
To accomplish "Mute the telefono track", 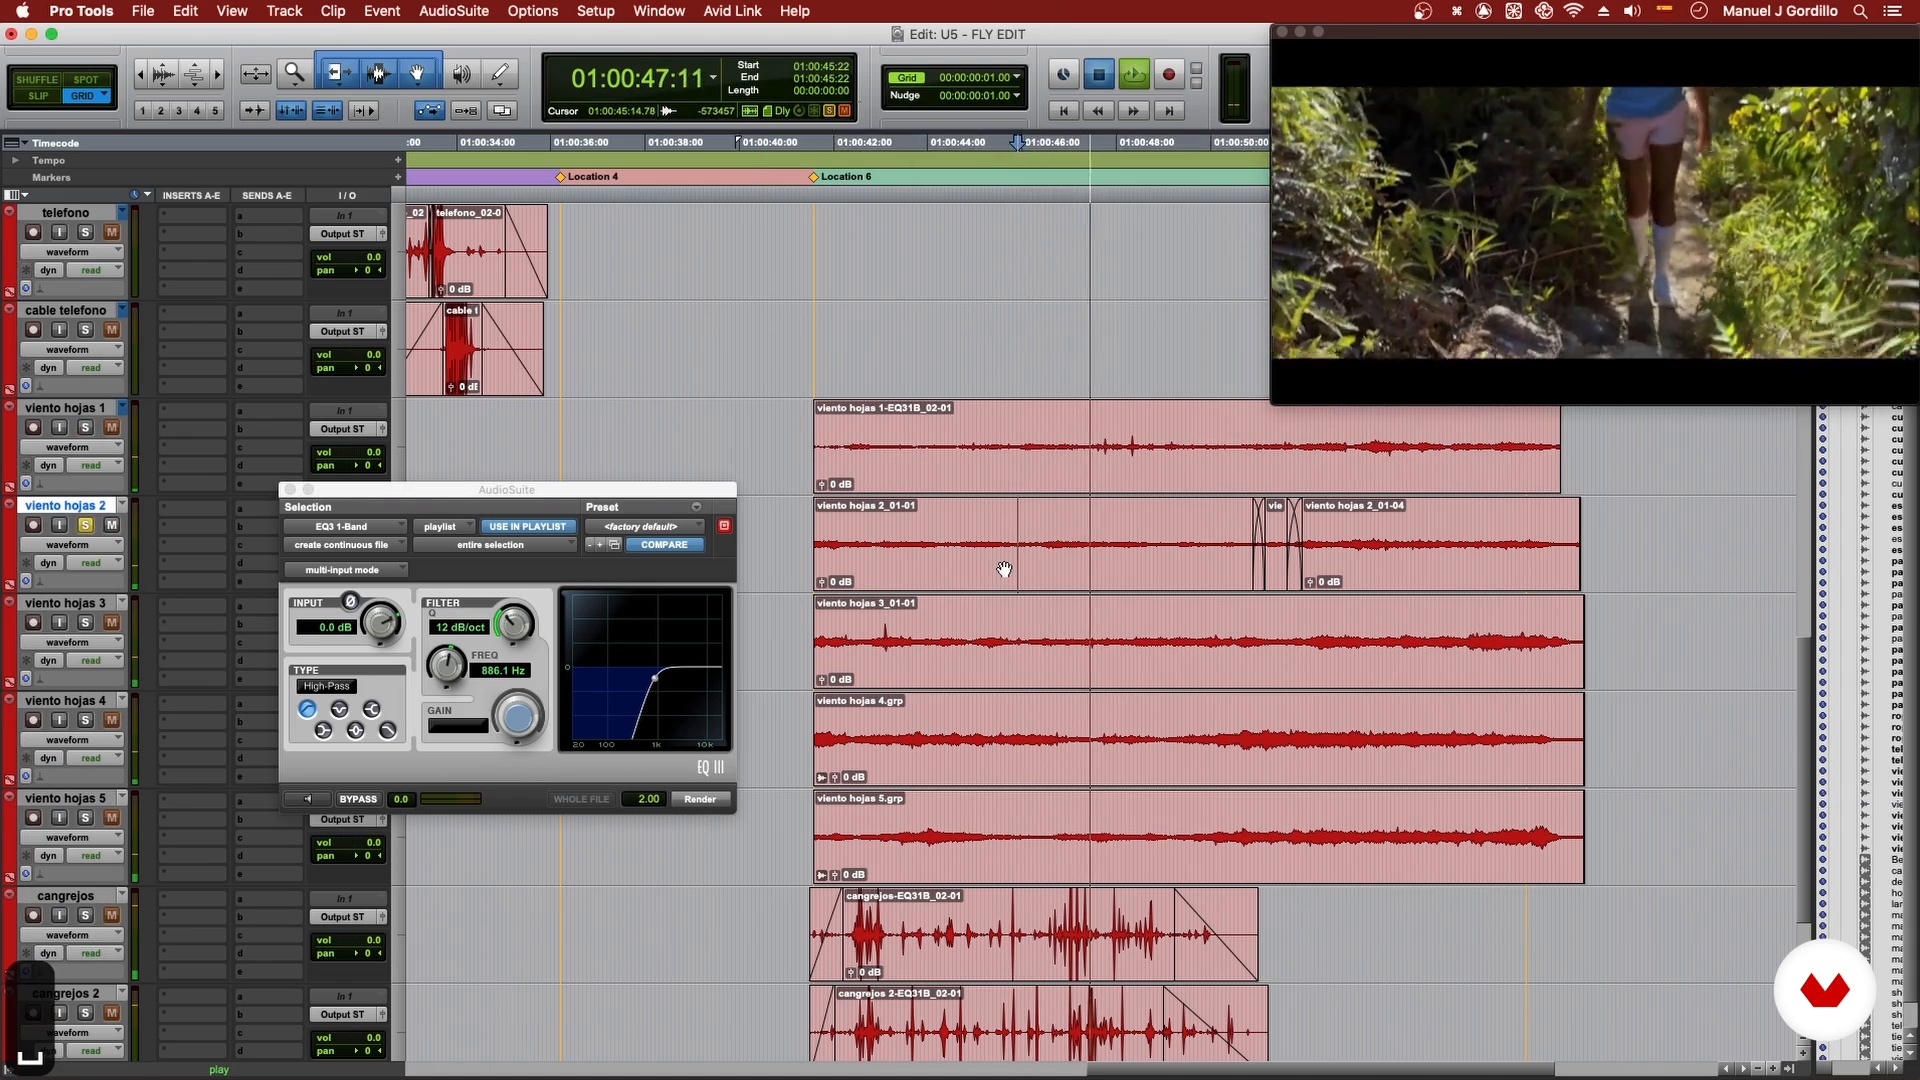I will [111, 232].
